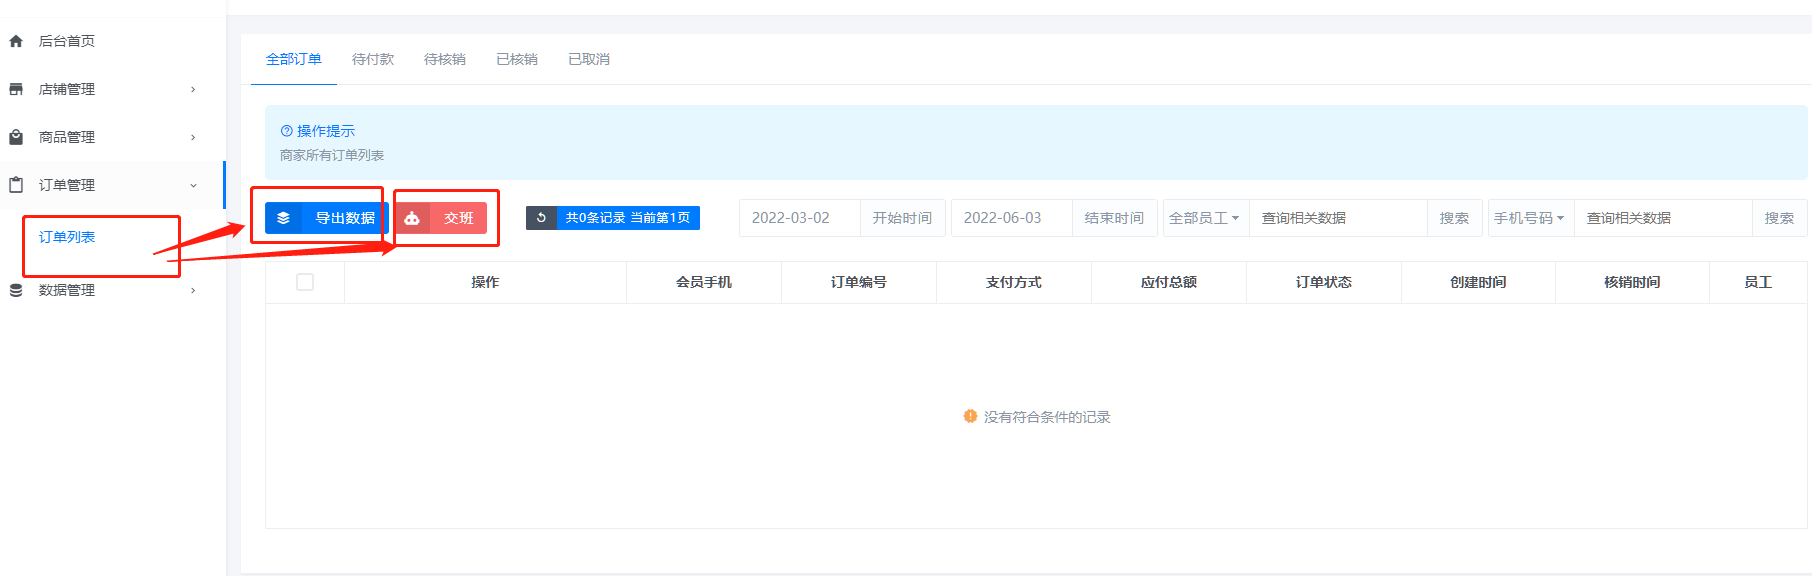Switch to the 已核销 tab
The height and width of the screenshot is (576, 1812).
pyautogui.click(x=517, y=59)
